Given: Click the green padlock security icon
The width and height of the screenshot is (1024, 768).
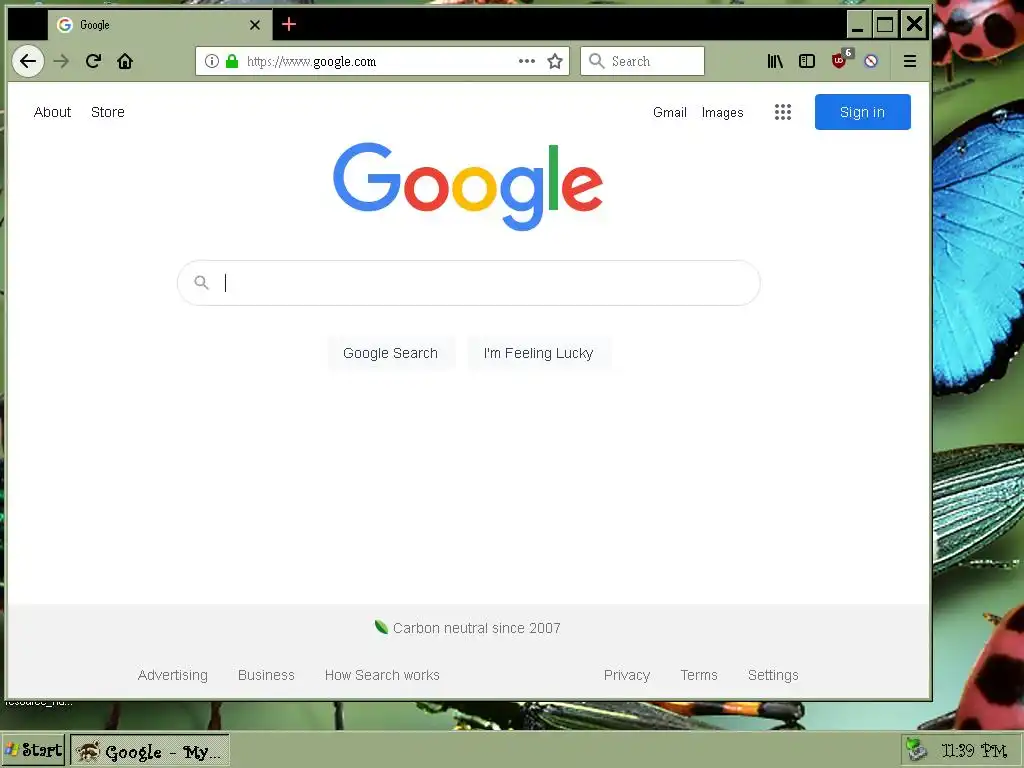Looking at the screenshot, I should coord(232,61).
